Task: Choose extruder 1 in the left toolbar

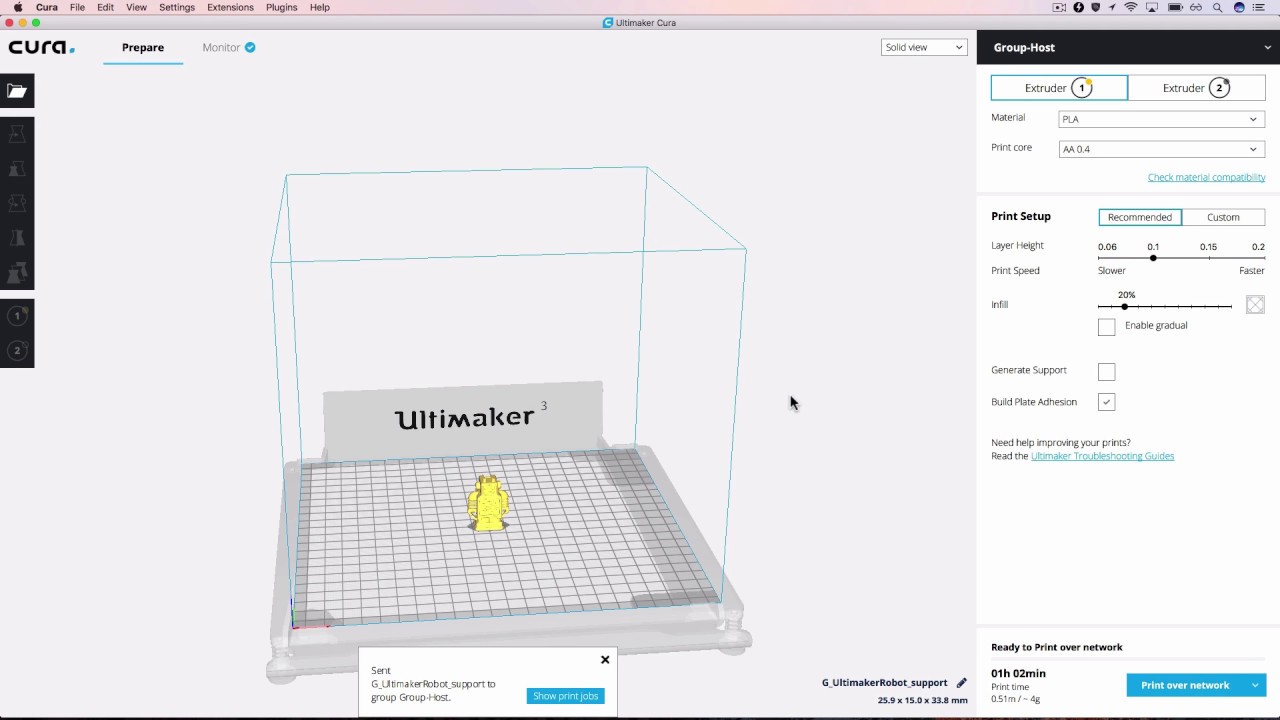Action: (x=17, y=316)
